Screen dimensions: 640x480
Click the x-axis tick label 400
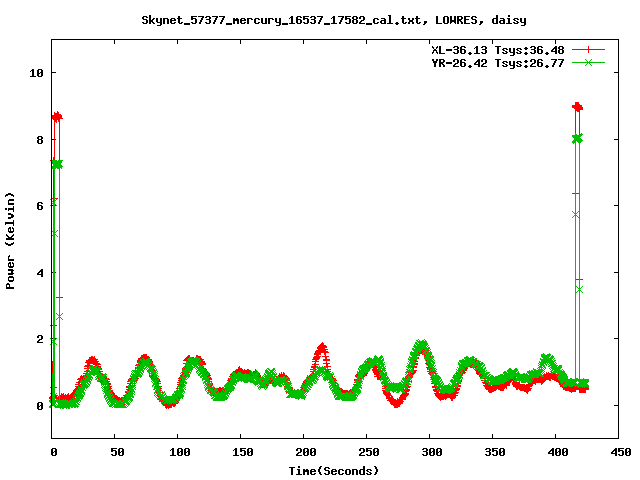[x=558, y=452]
